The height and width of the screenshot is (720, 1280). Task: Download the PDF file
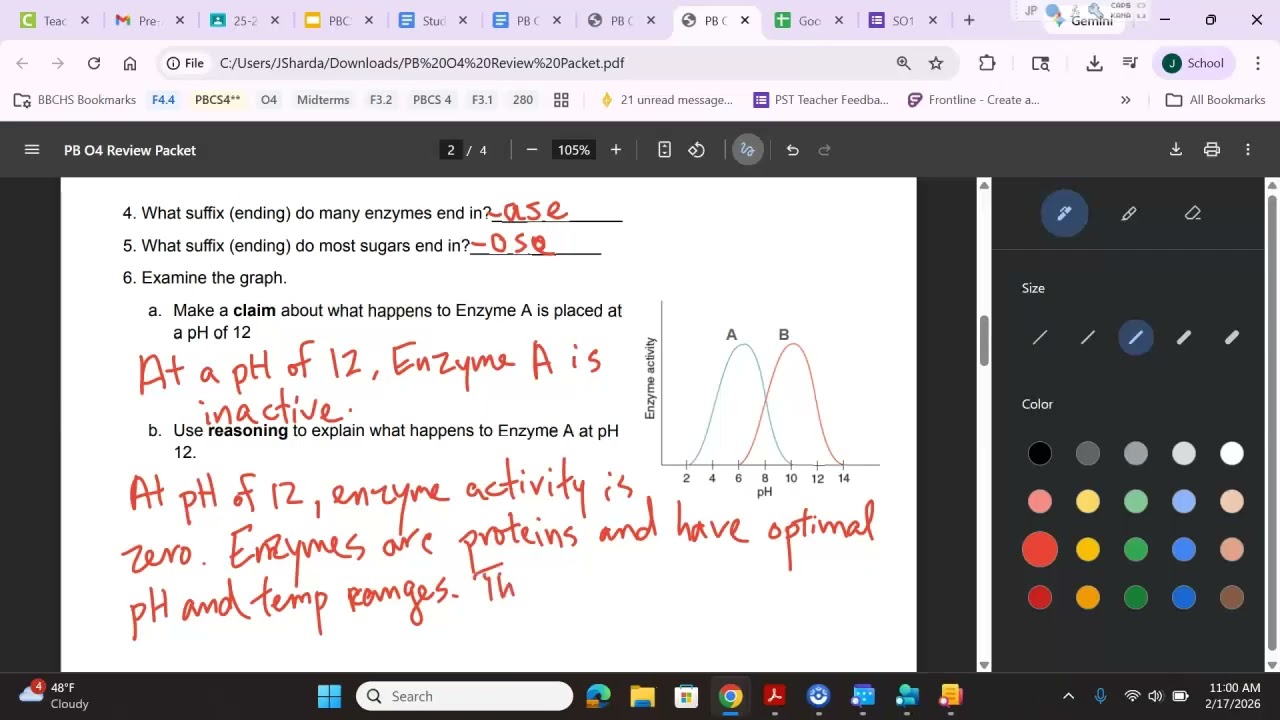(x=1176, y=150)
